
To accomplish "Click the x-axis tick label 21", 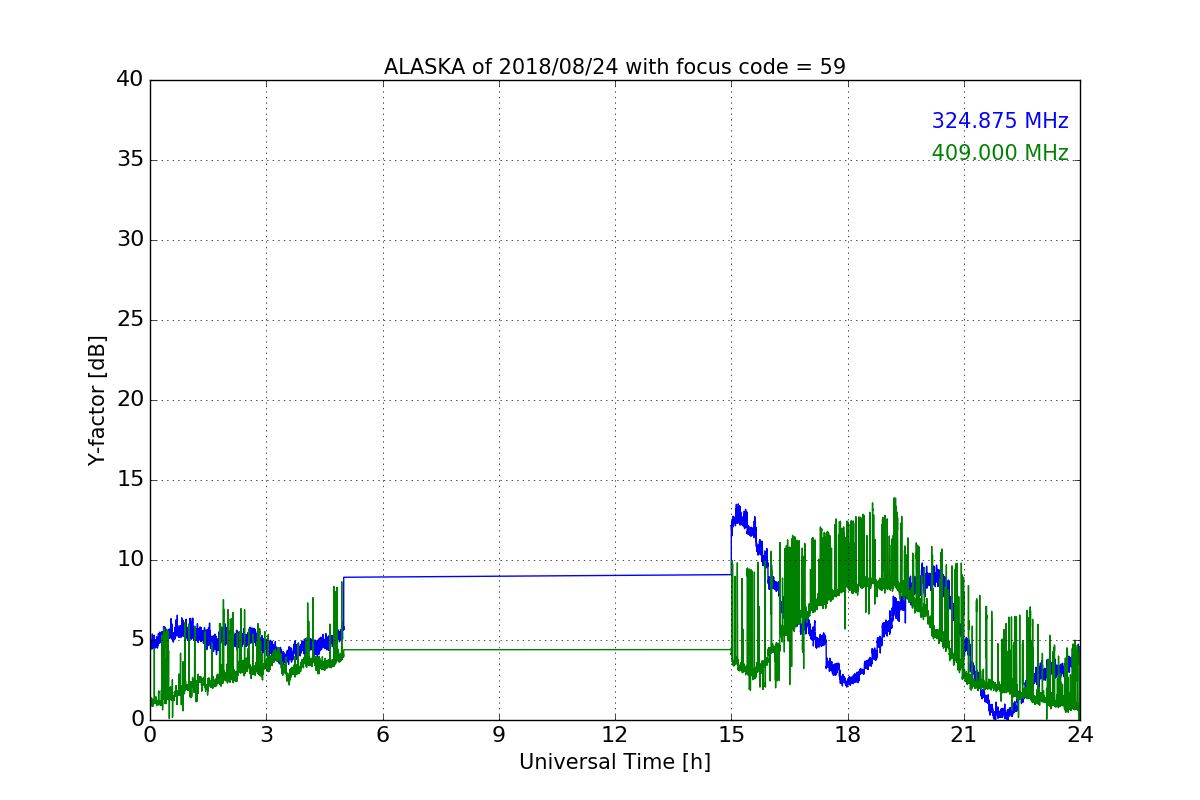I will point(963,735).
